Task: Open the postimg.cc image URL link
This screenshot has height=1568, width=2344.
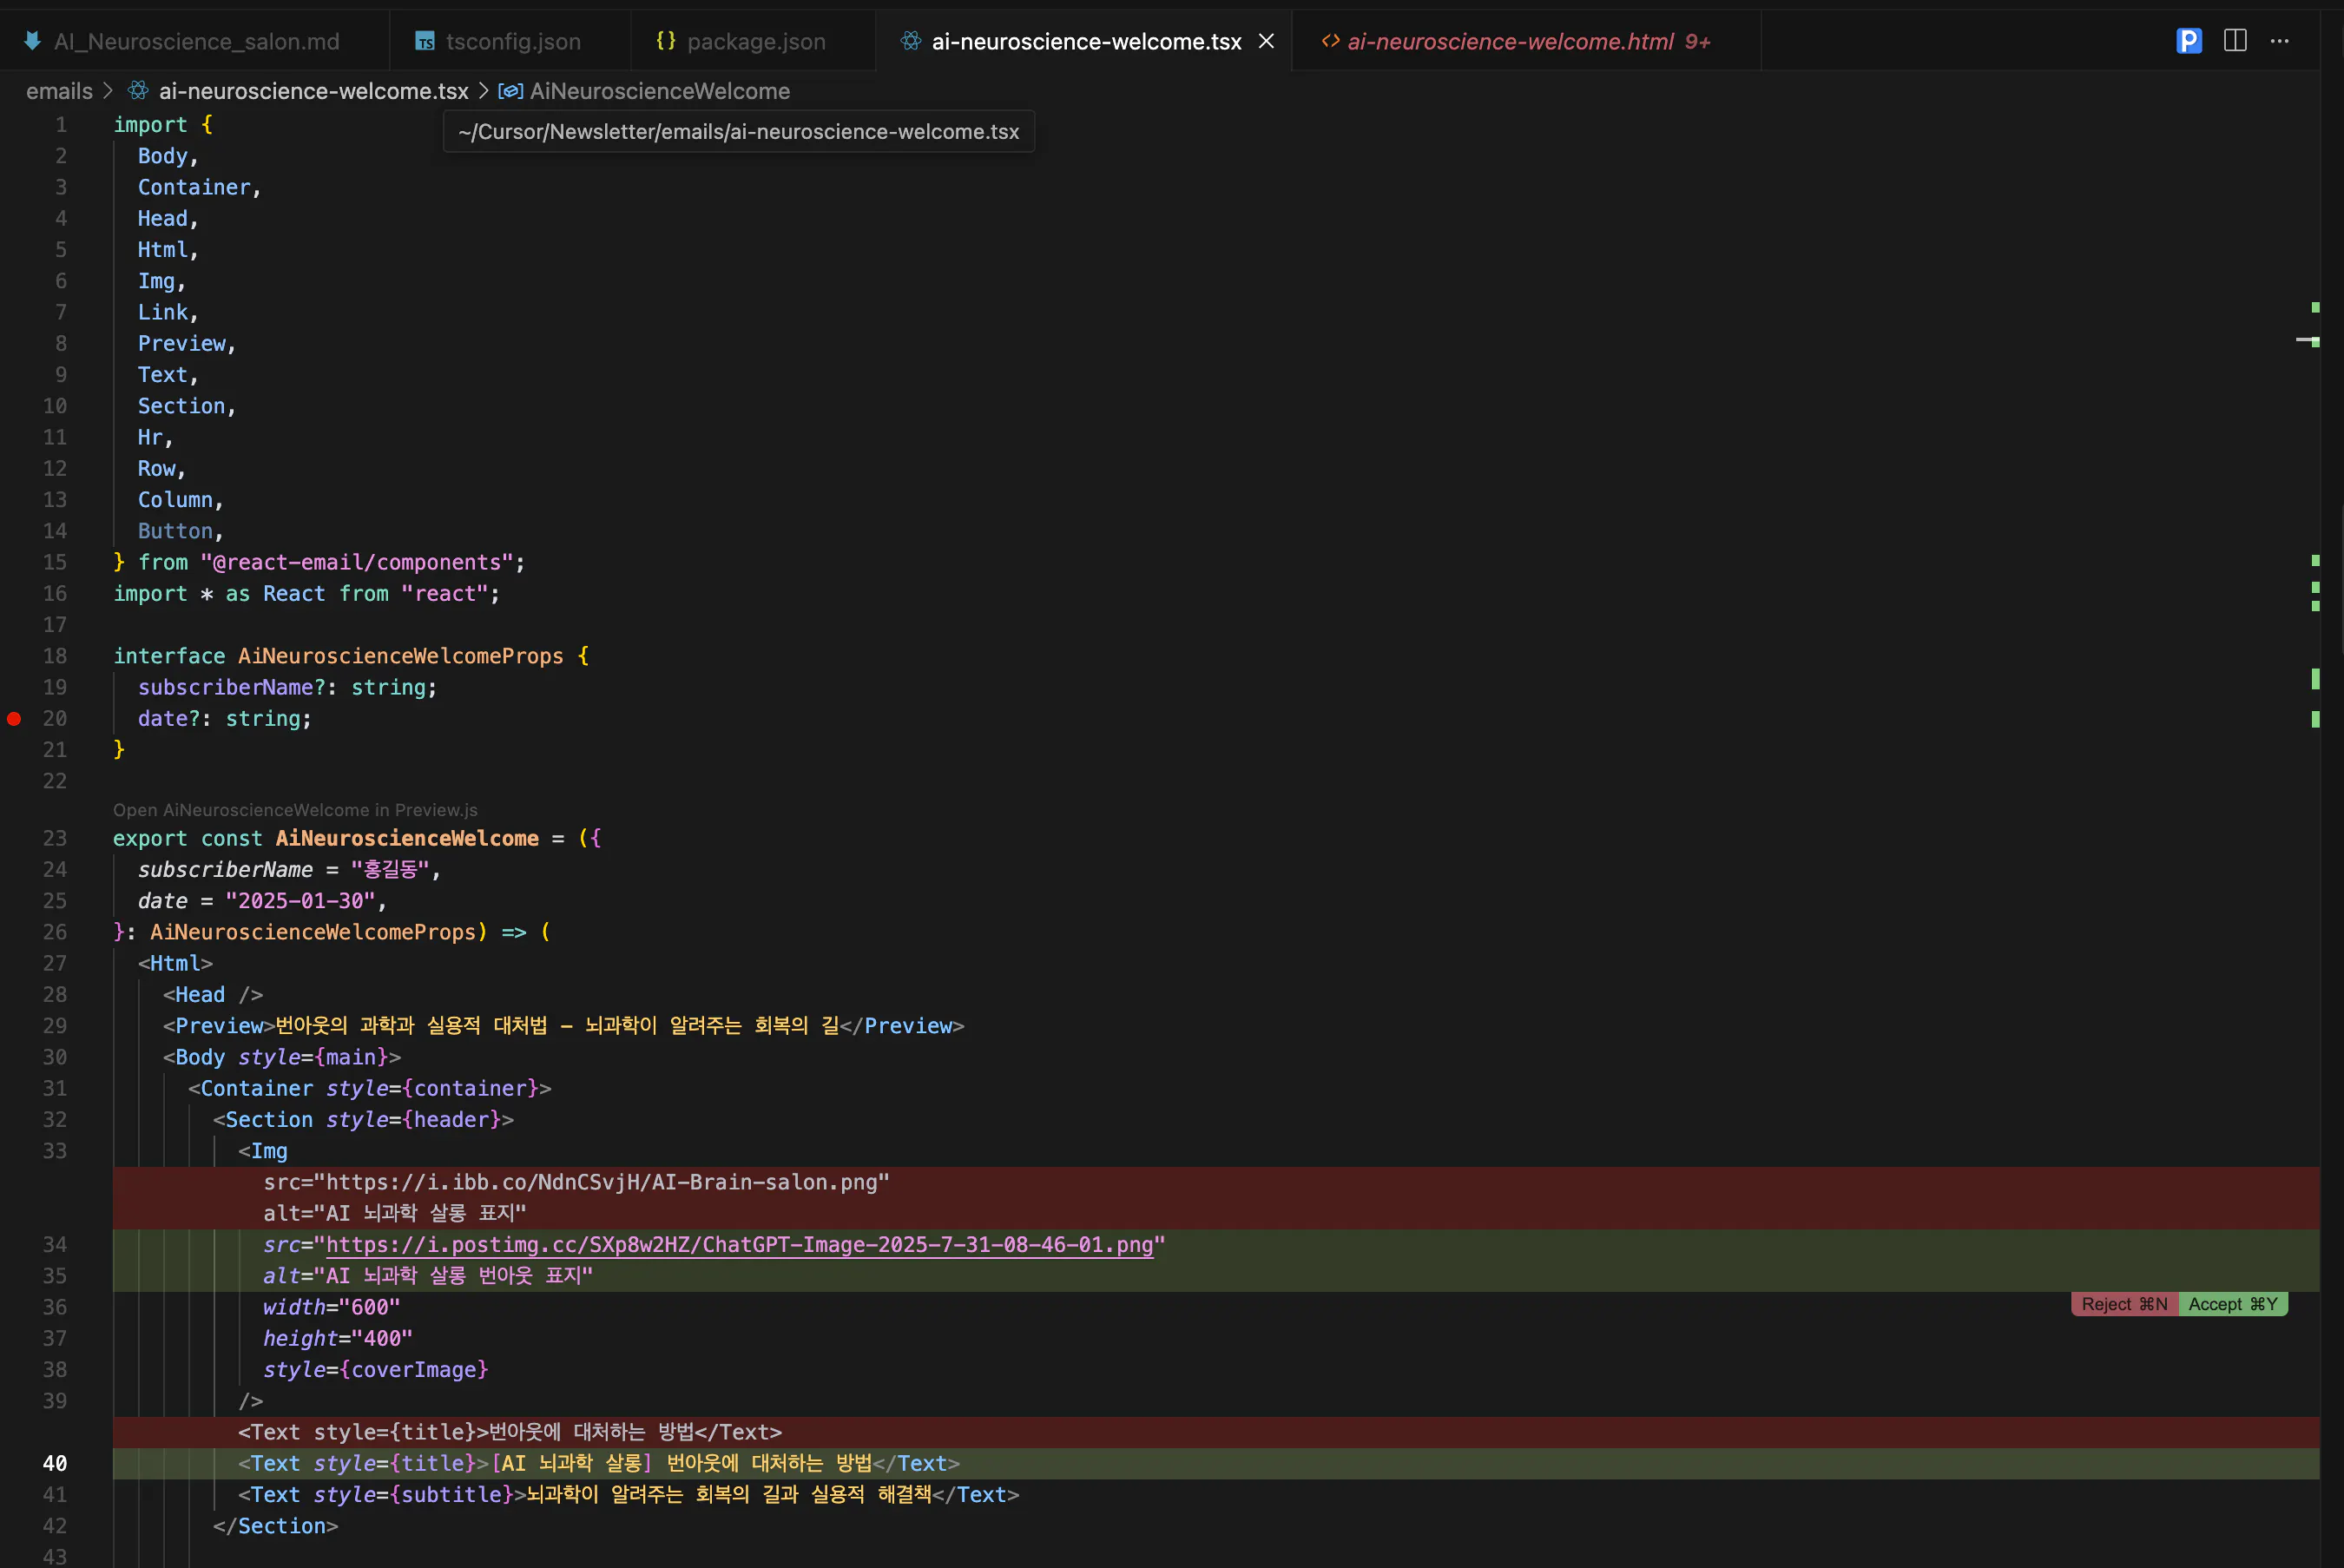Action: (x=739, y=1245)
